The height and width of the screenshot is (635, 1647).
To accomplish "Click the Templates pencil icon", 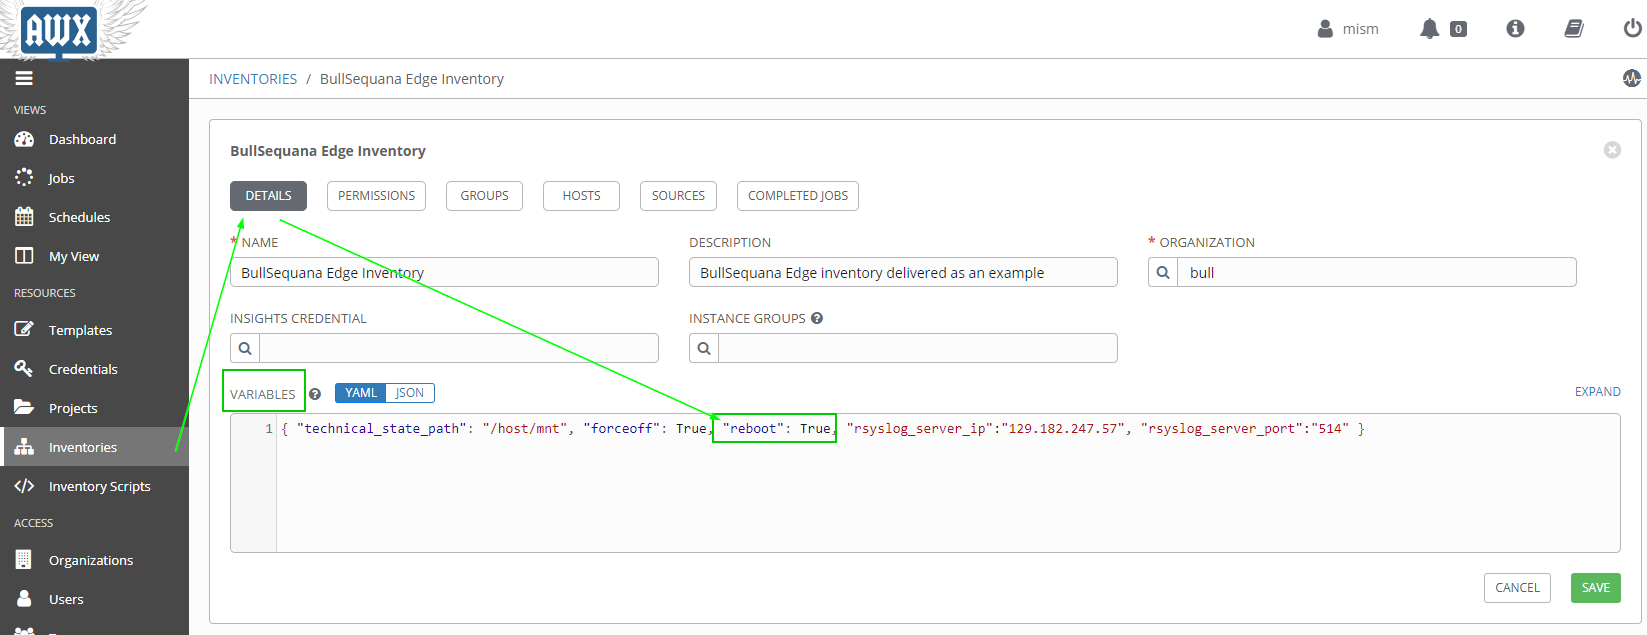I will tap(24, 329).
